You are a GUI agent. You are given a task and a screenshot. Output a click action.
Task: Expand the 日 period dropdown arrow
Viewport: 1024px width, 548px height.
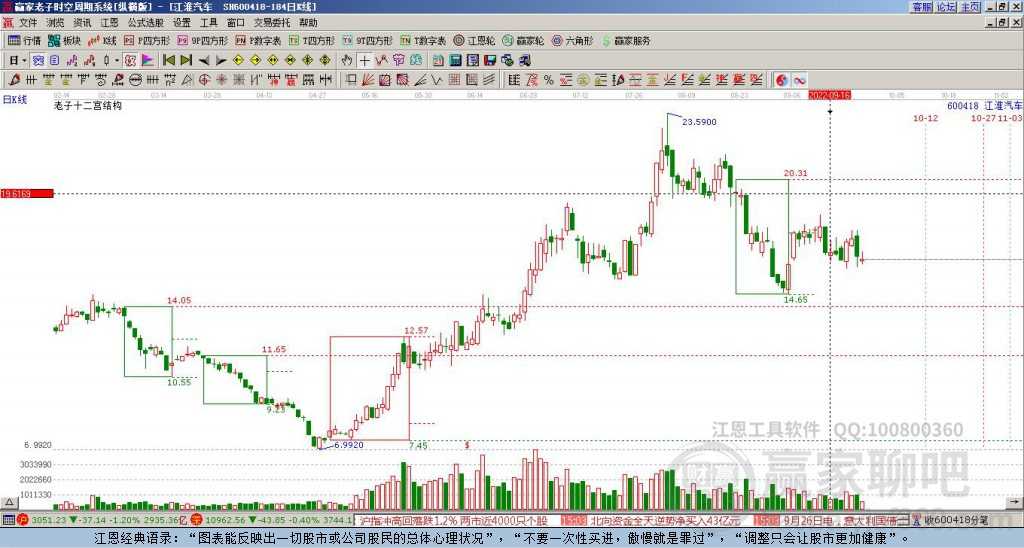[24, 60]
